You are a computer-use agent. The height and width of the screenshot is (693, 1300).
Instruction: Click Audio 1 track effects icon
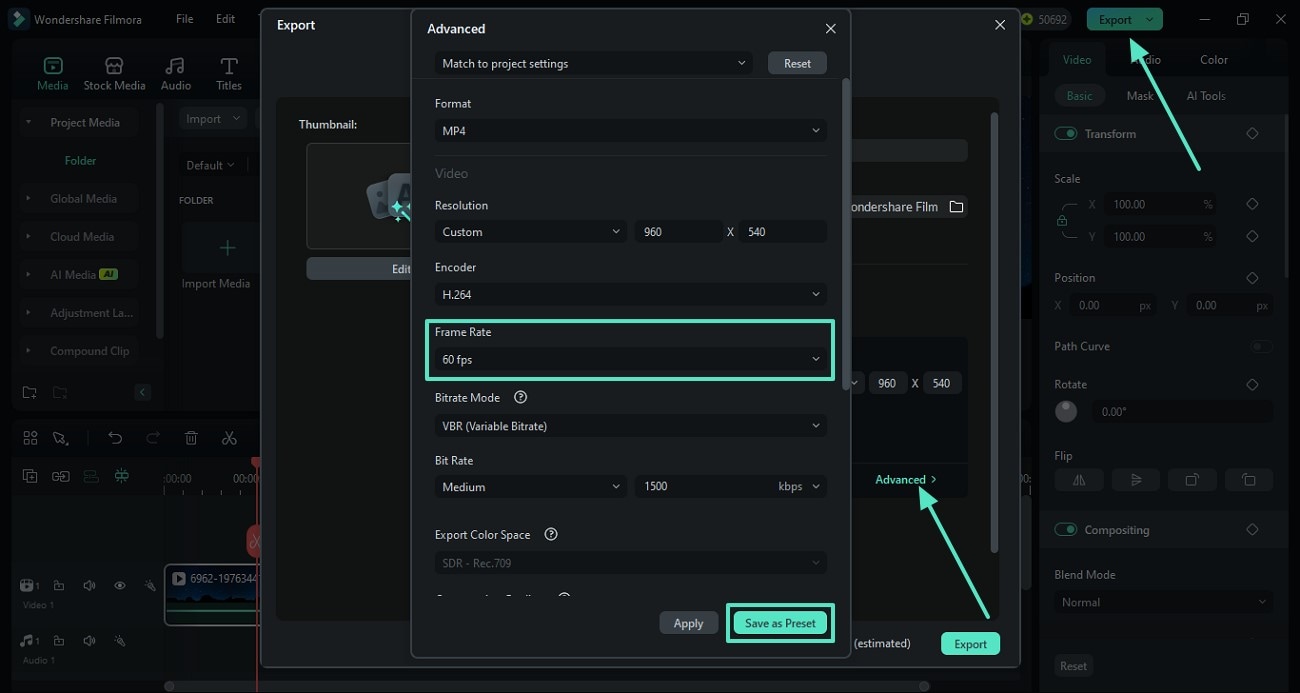[120, 641]
